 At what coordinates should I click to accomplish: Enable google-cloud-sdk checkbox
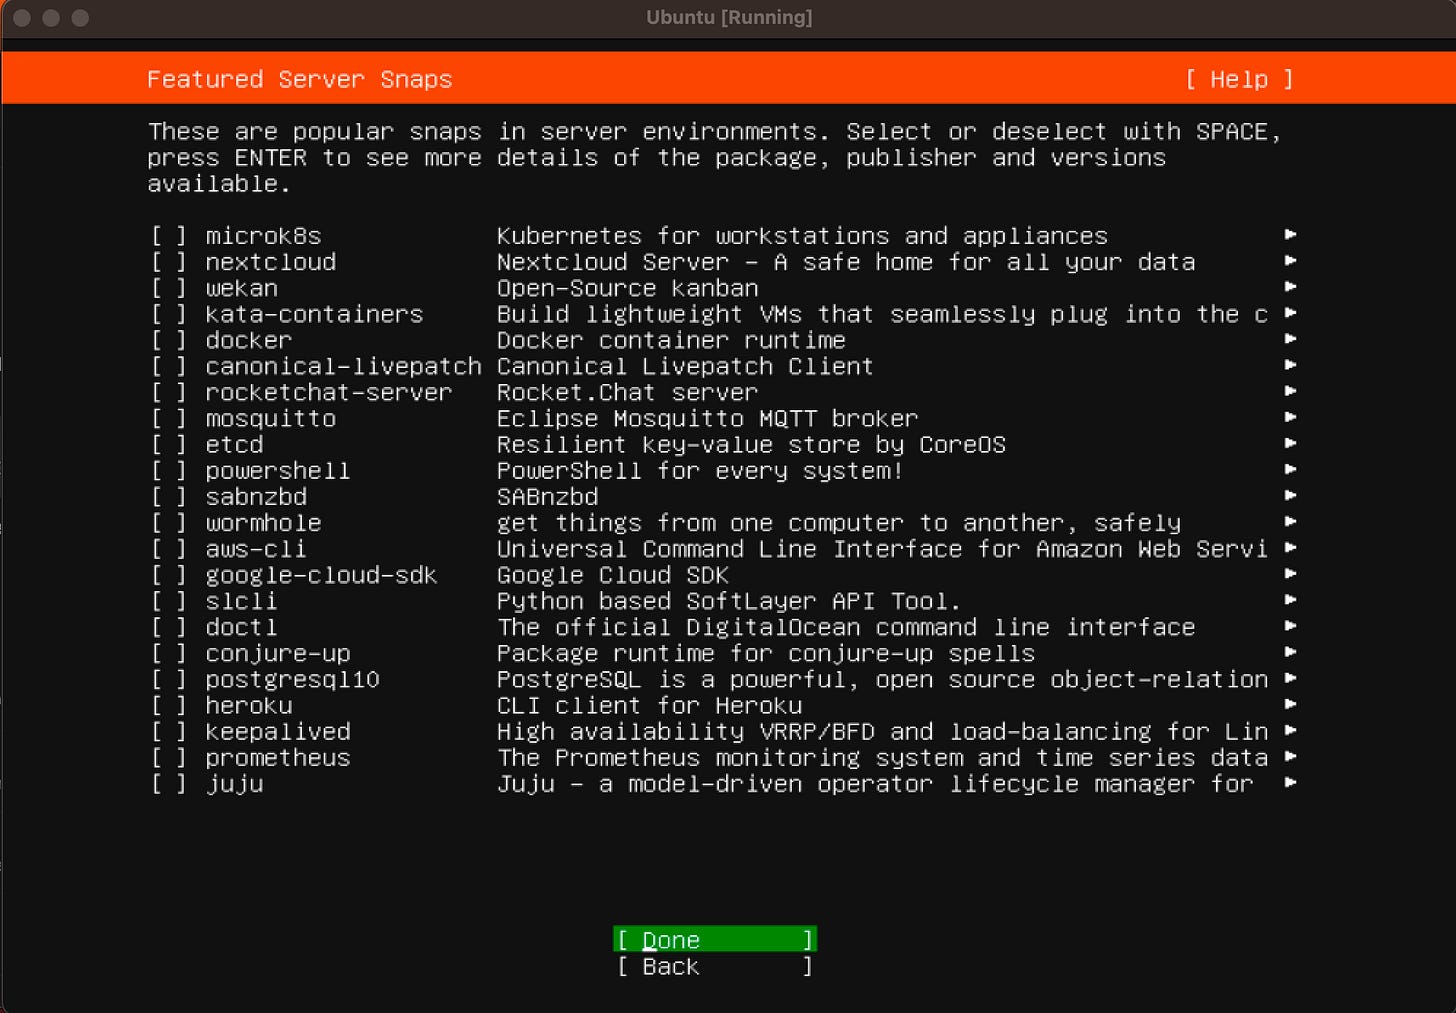click(x=169, y=575)
